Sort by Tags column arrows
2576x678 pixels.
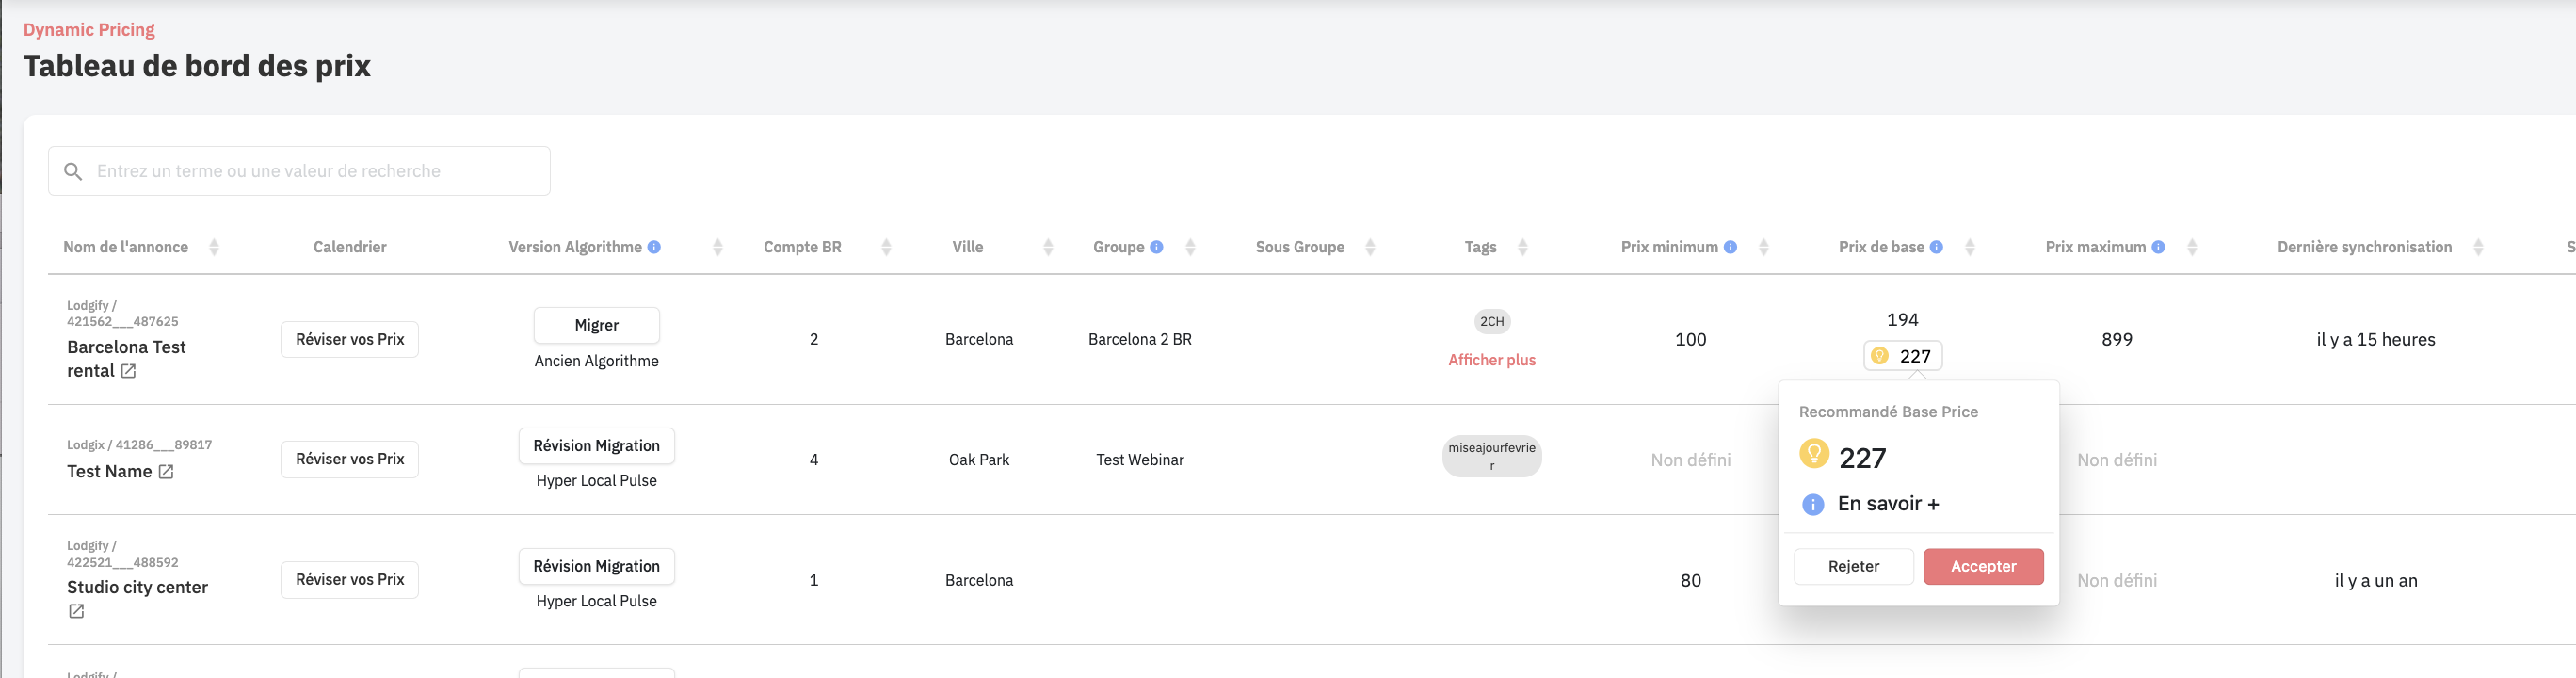tap(1522, 247)
